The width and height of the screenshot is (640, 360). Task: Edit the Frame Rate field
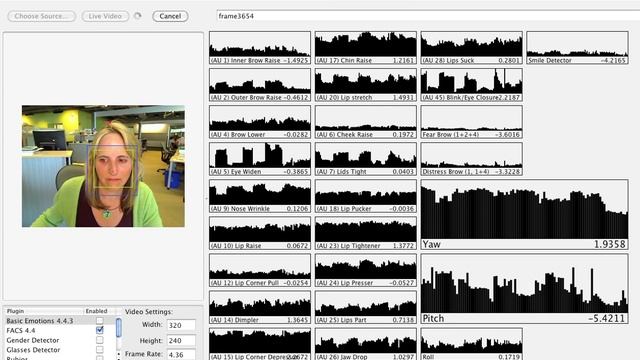click(x=180, y=354)
